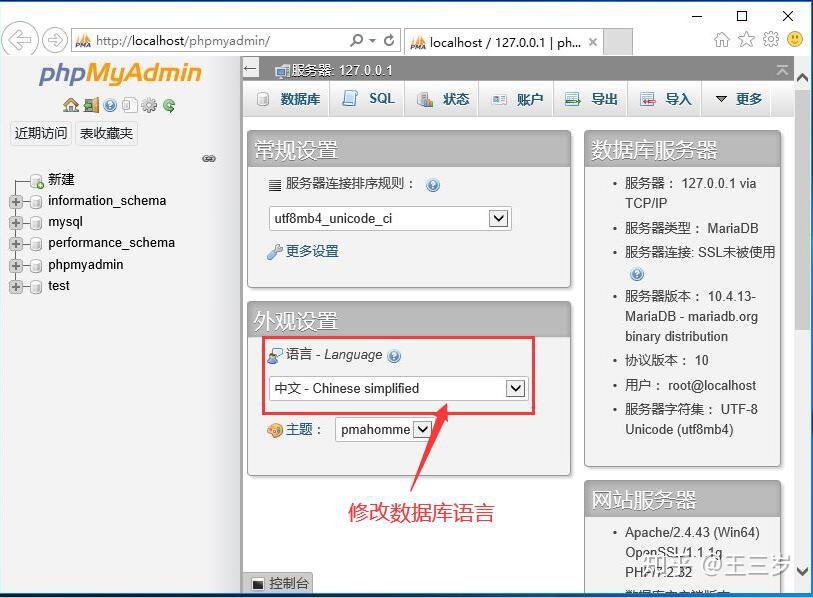Image resolution: width=813 pixels, height=598 pixels.
Task: Switch to the 账户 tab
Action: 517,99
